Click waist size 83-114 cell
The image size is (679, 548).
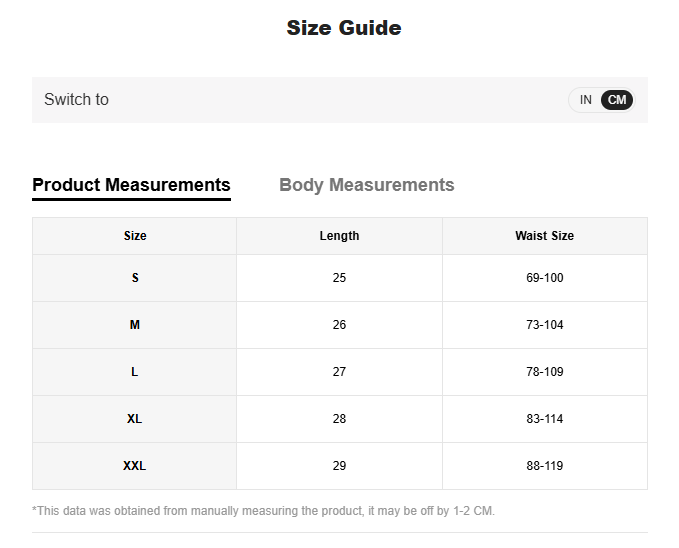pos(544,419)
